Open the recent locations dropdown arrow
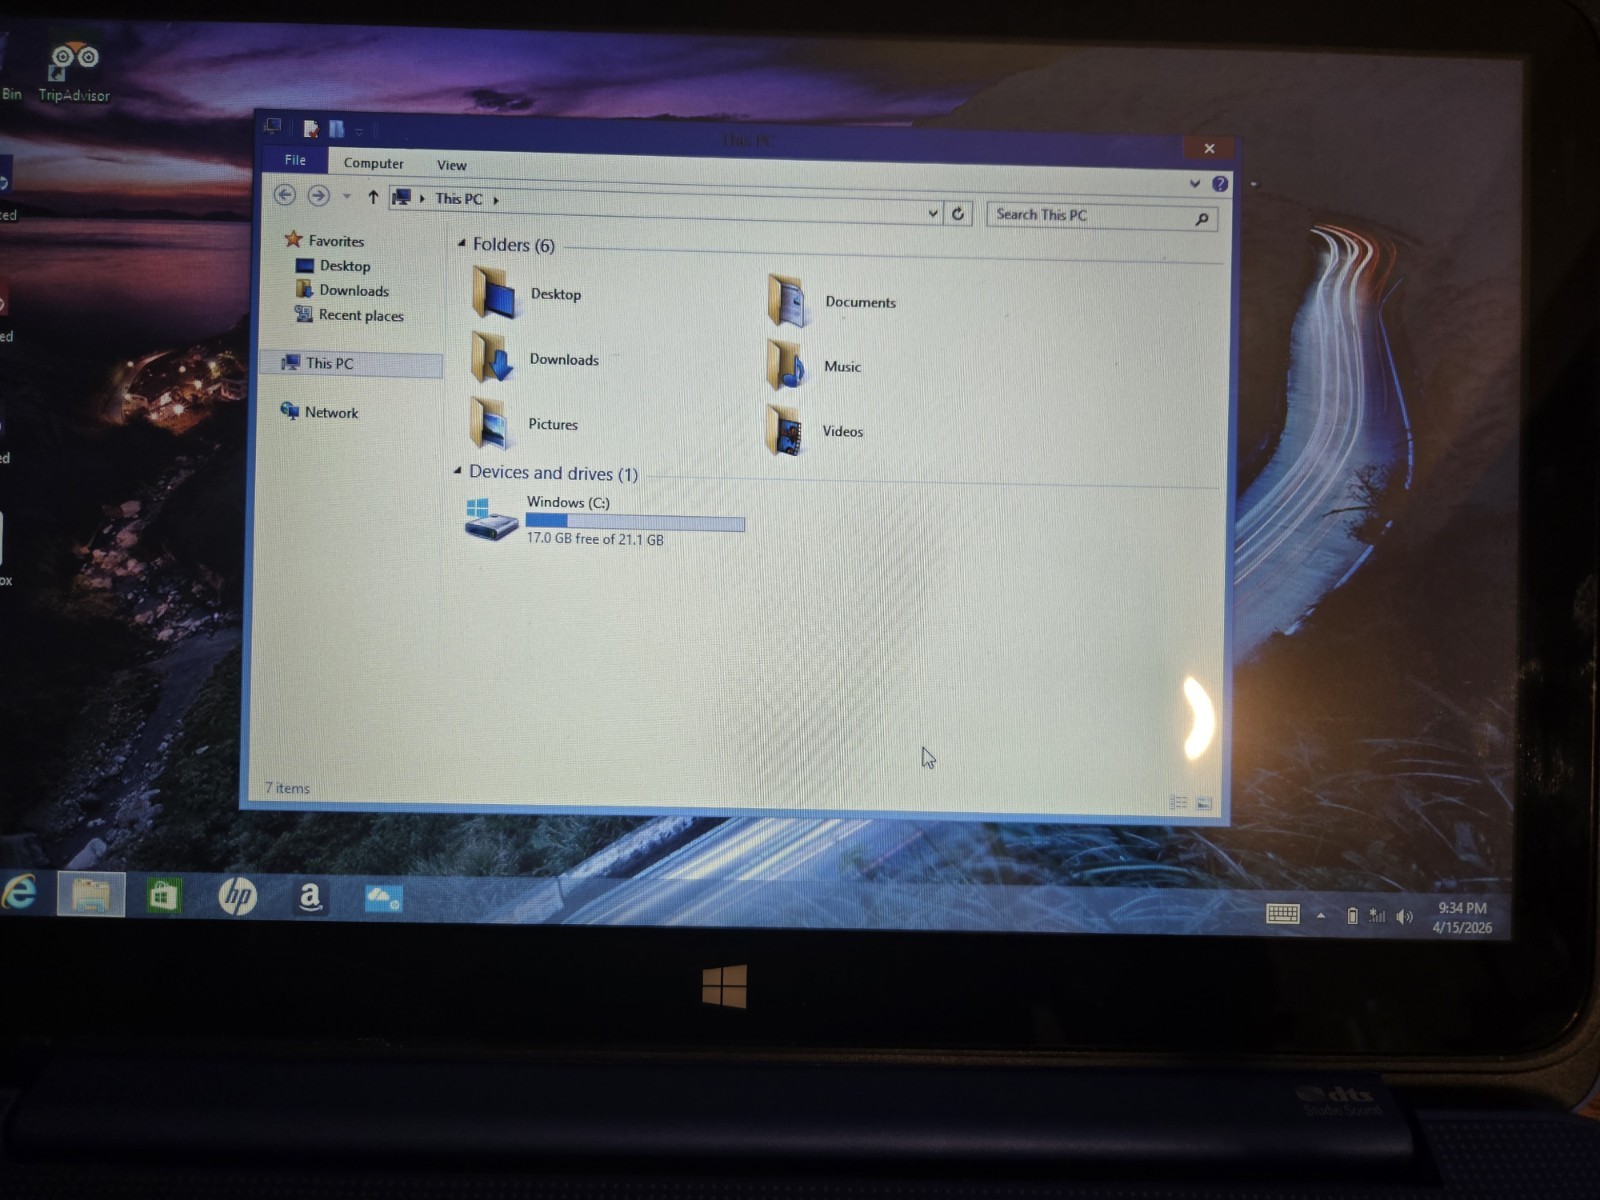The height and width of the screenshot is (1200, 1600). pos(347,197)
